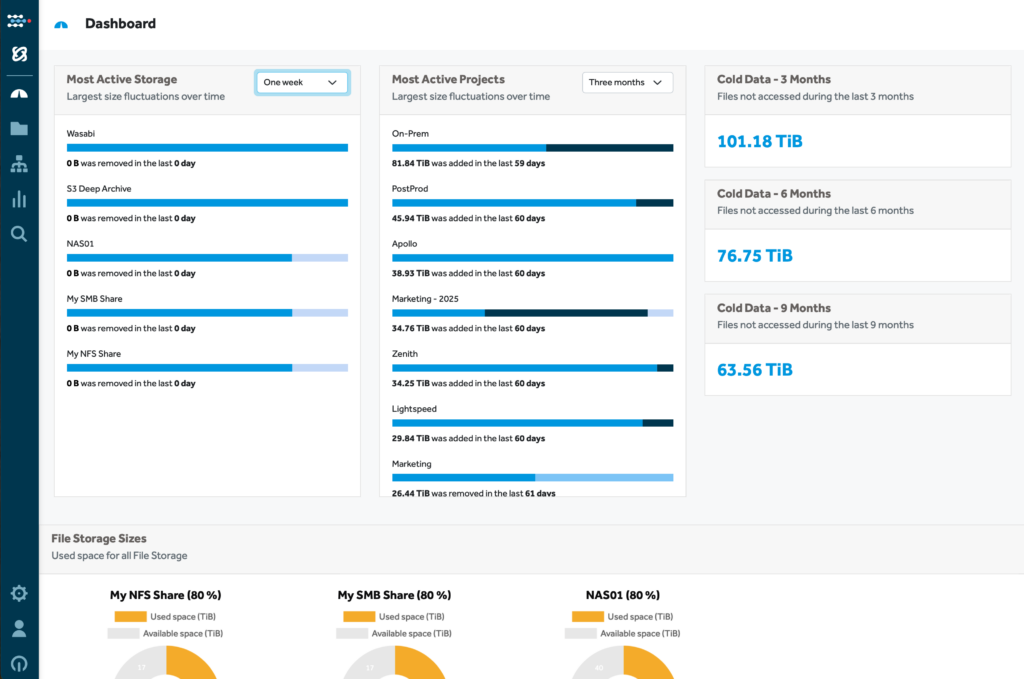Toggle Available space legend for NAS01 chart
This screenshot has width=1024, height=679.
[622, 633]
